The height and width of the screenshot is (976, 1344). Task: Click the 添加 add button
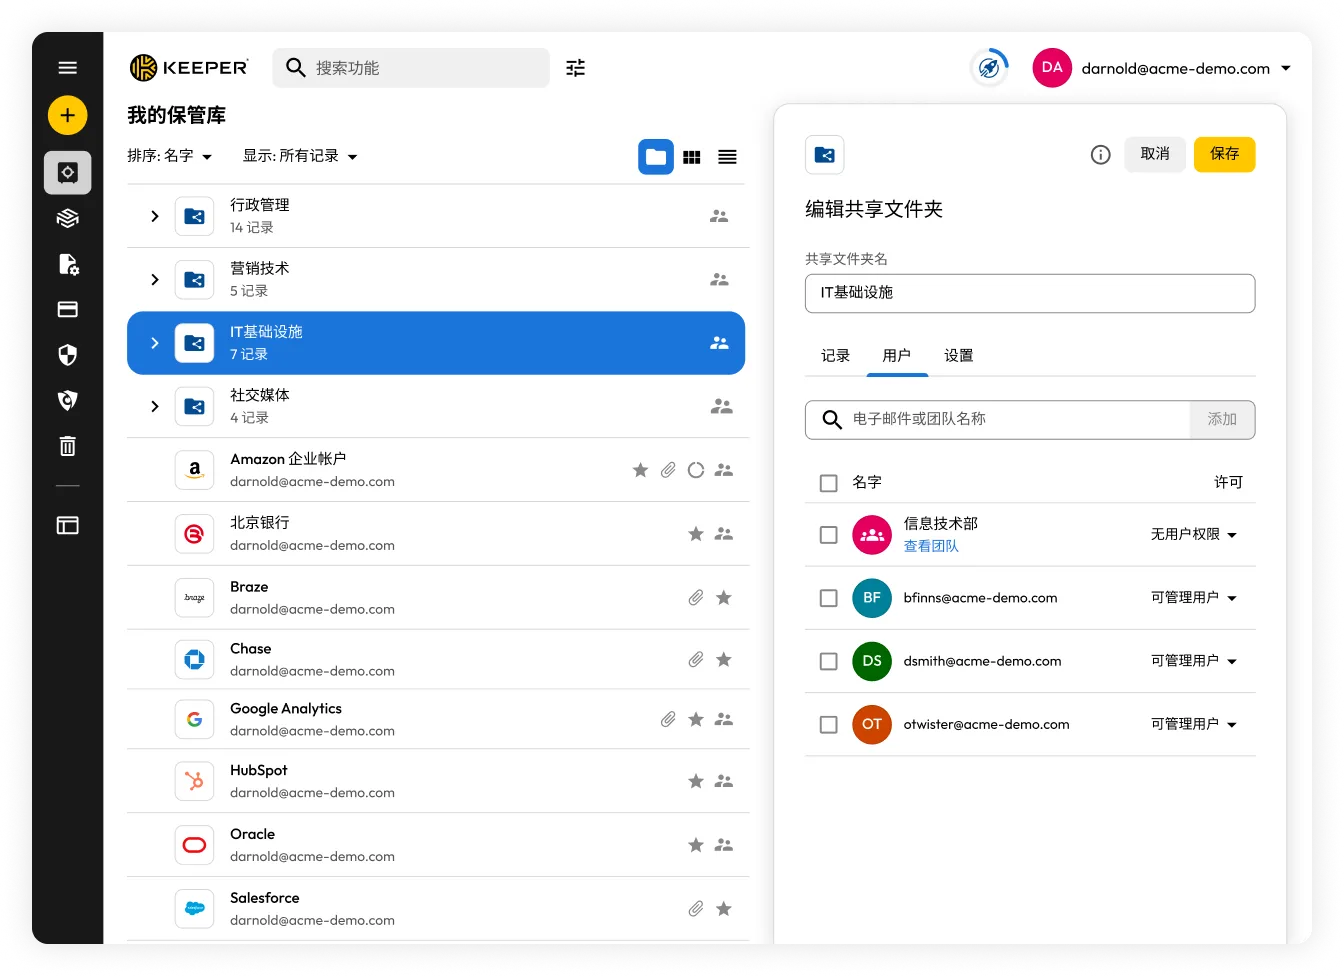pos(1222,420)
